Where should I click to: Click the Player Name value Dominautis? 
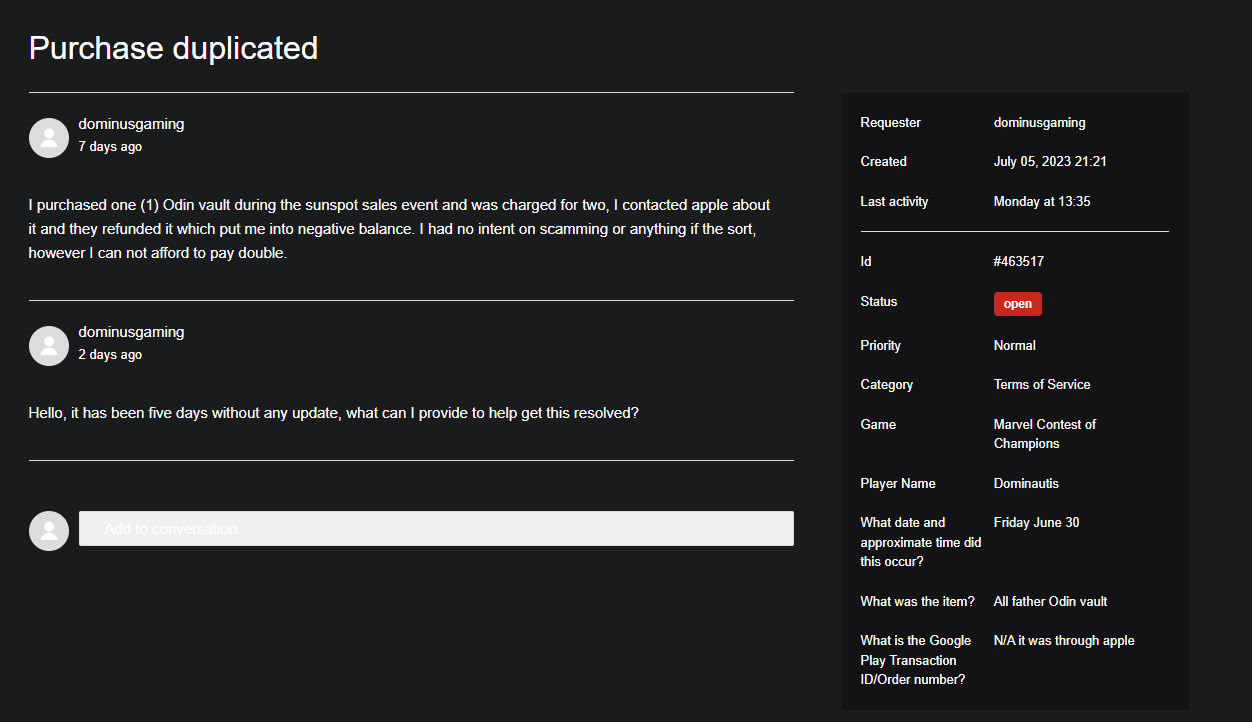coord(1026,484)
